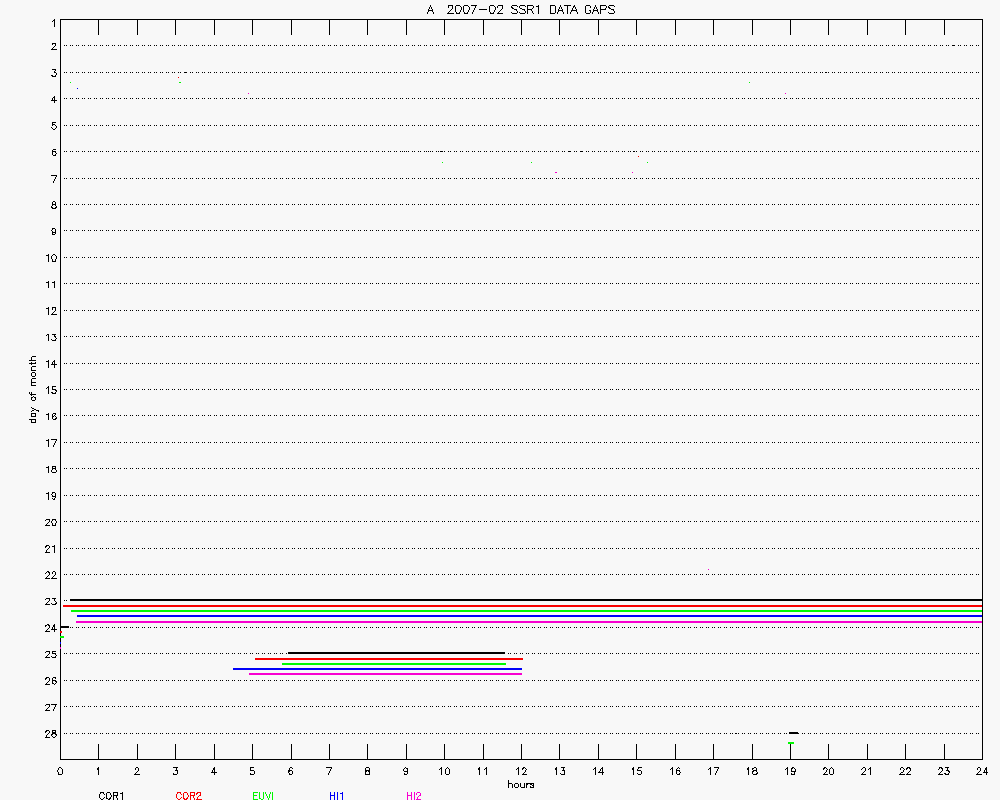Click the blue HI1 gap bar on day 25
1000x800 pixels.
point(377,669)
